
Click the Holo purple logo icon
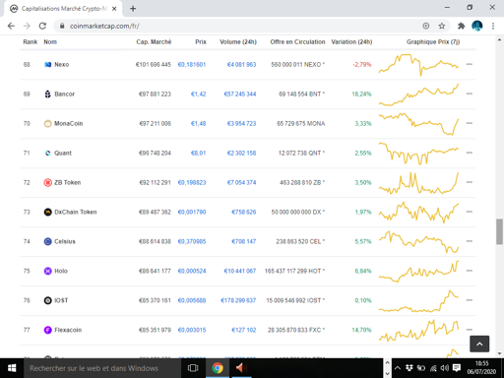point(48,271)
